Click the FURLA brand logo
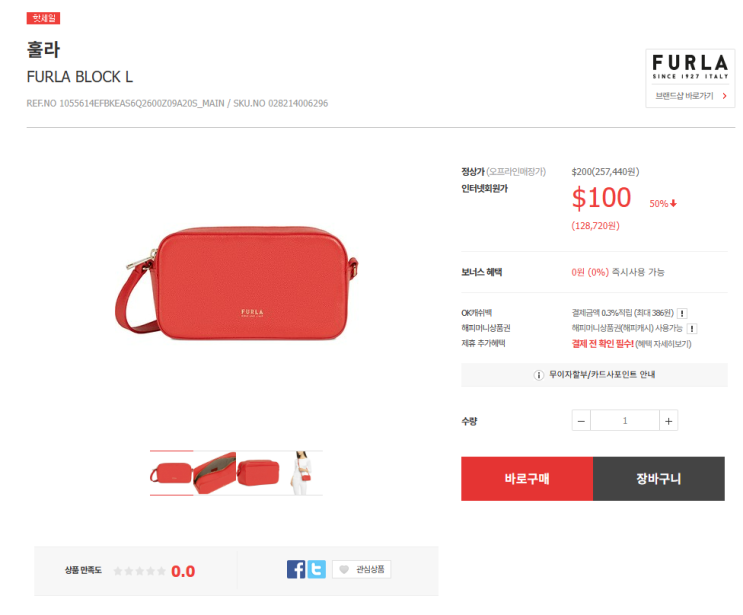Viewport: 743px width, 615px height. pos(690,66)
